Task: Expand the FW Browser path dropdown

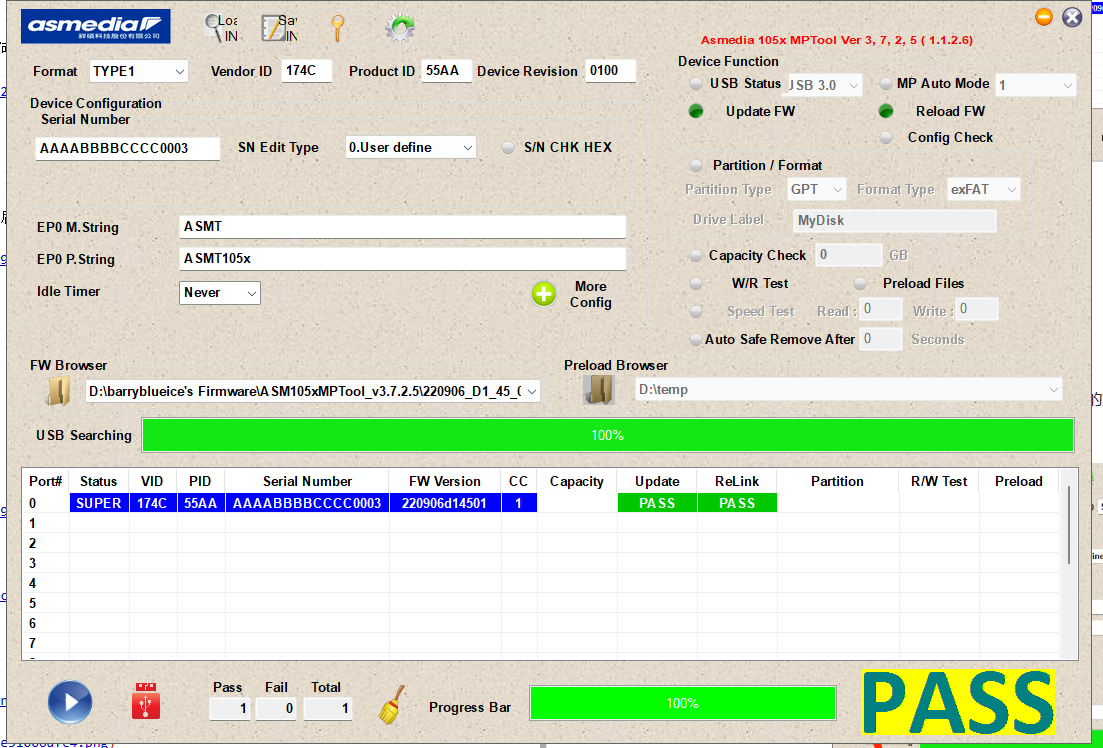Action: [x=532, y=391]
